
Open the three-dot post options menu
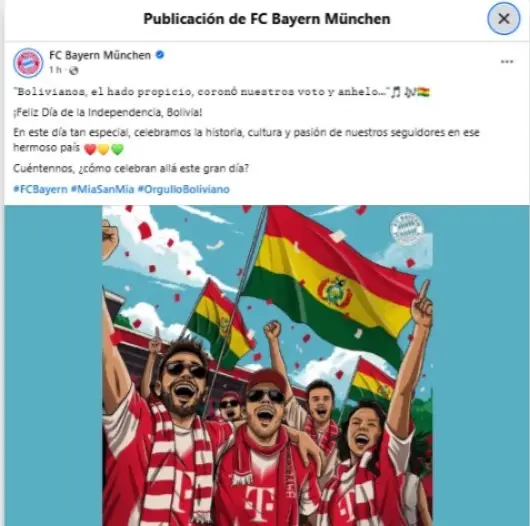(507, 62)
